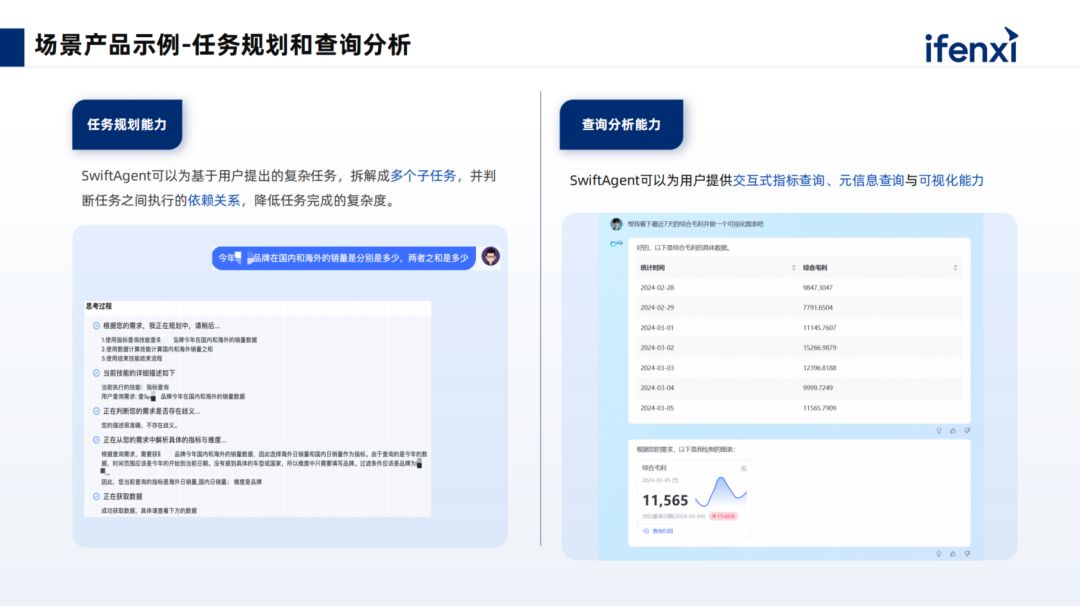Click the blue text 多个子任务
Viewport: 1080px width, 606px height.
(x=423, y=176)
